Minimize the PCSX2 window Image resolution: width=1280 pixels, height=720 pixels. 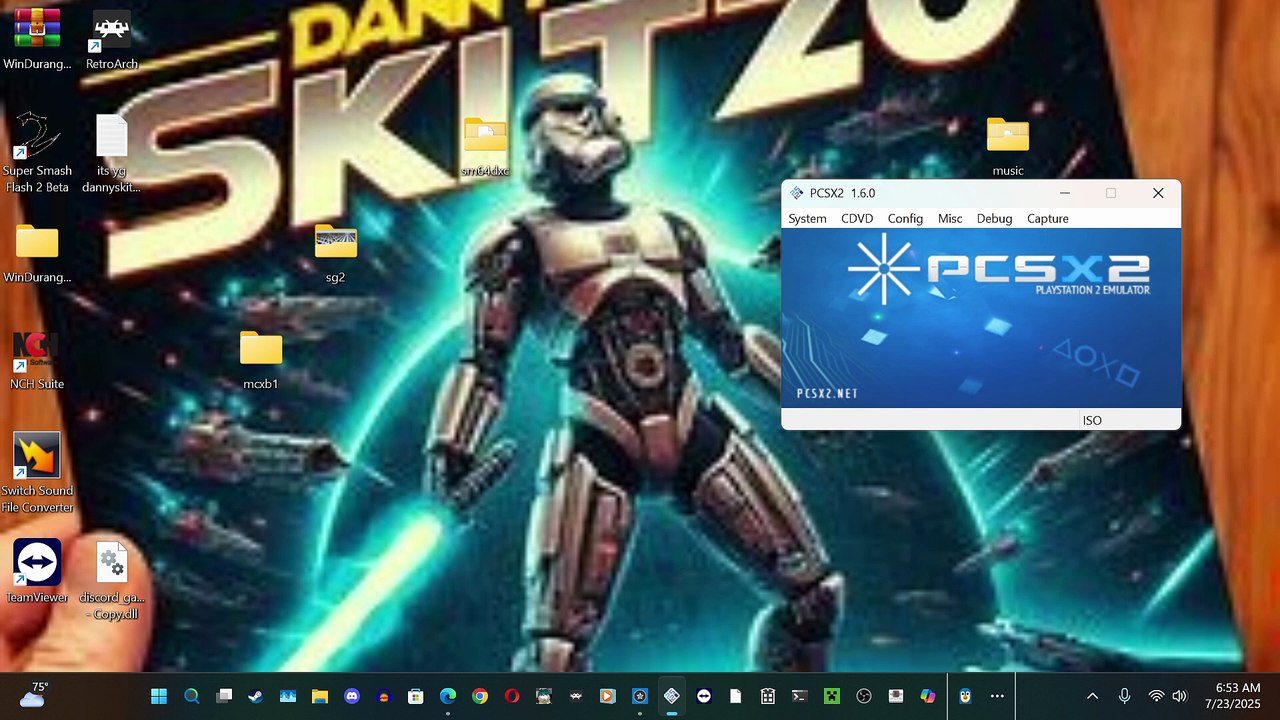click(1064, 193)
